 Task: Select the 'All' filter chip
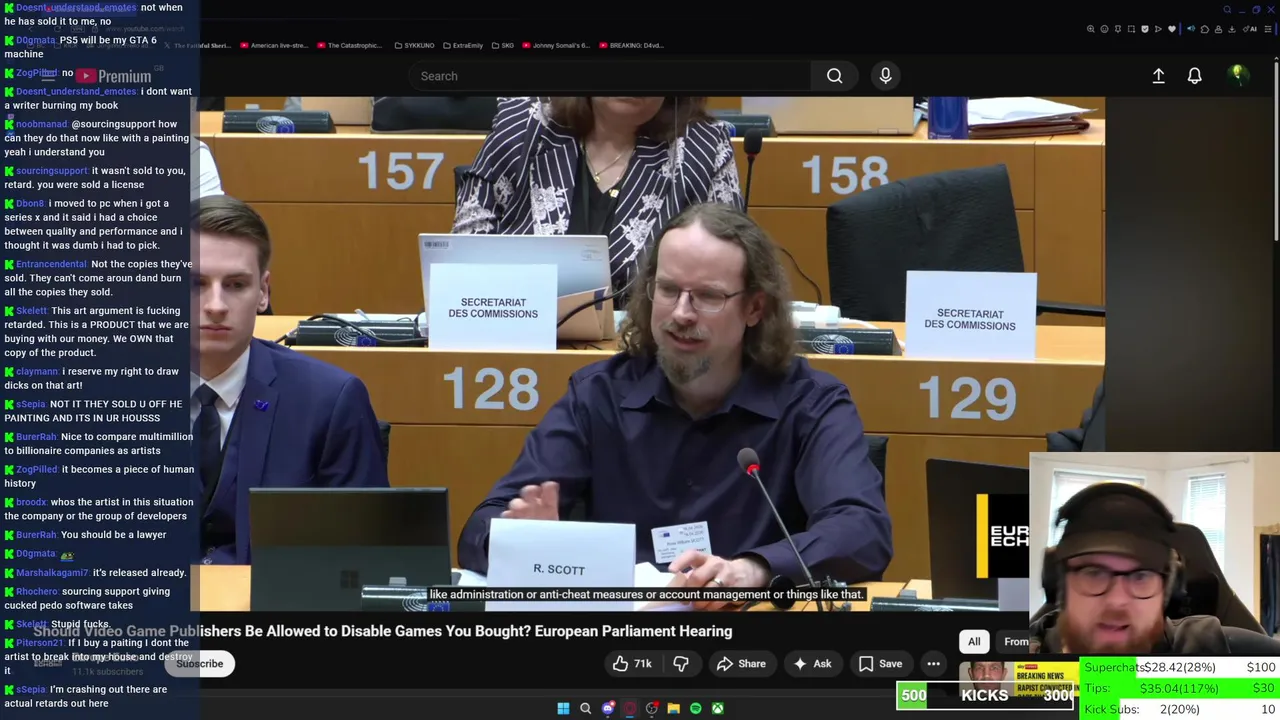(973, 642)
